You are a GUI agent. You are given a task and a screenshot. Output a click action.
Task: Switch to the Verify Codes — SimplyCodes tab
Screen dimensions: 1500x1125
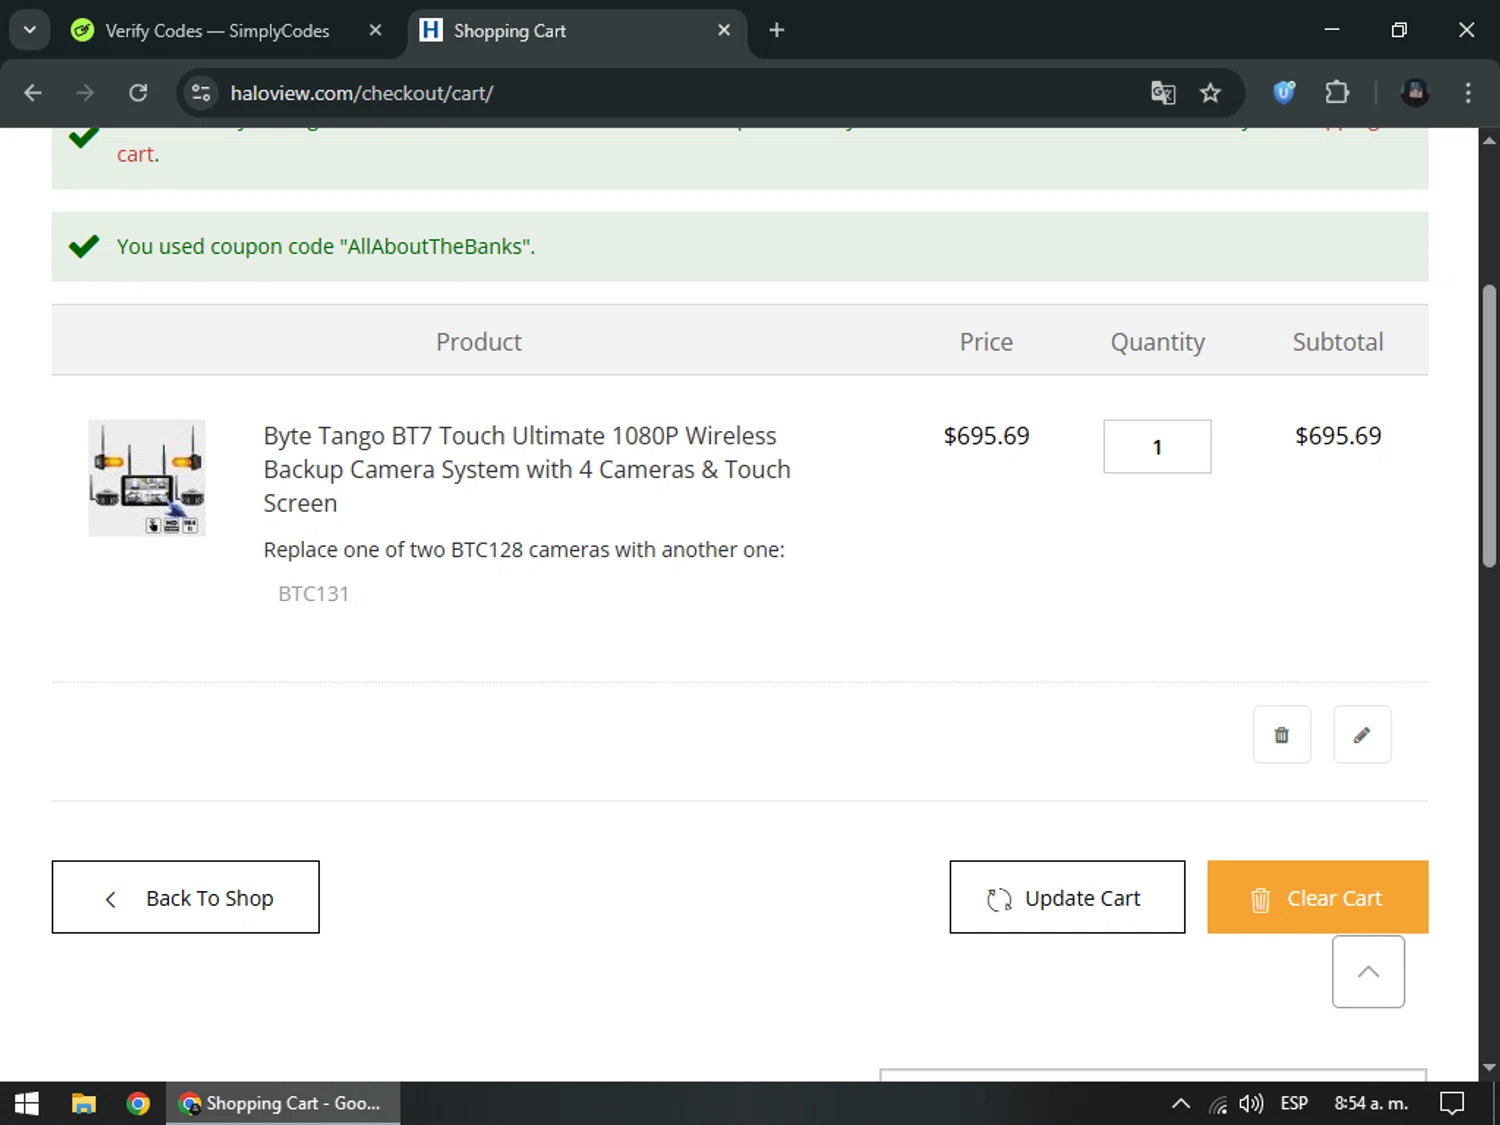[218, 31]
